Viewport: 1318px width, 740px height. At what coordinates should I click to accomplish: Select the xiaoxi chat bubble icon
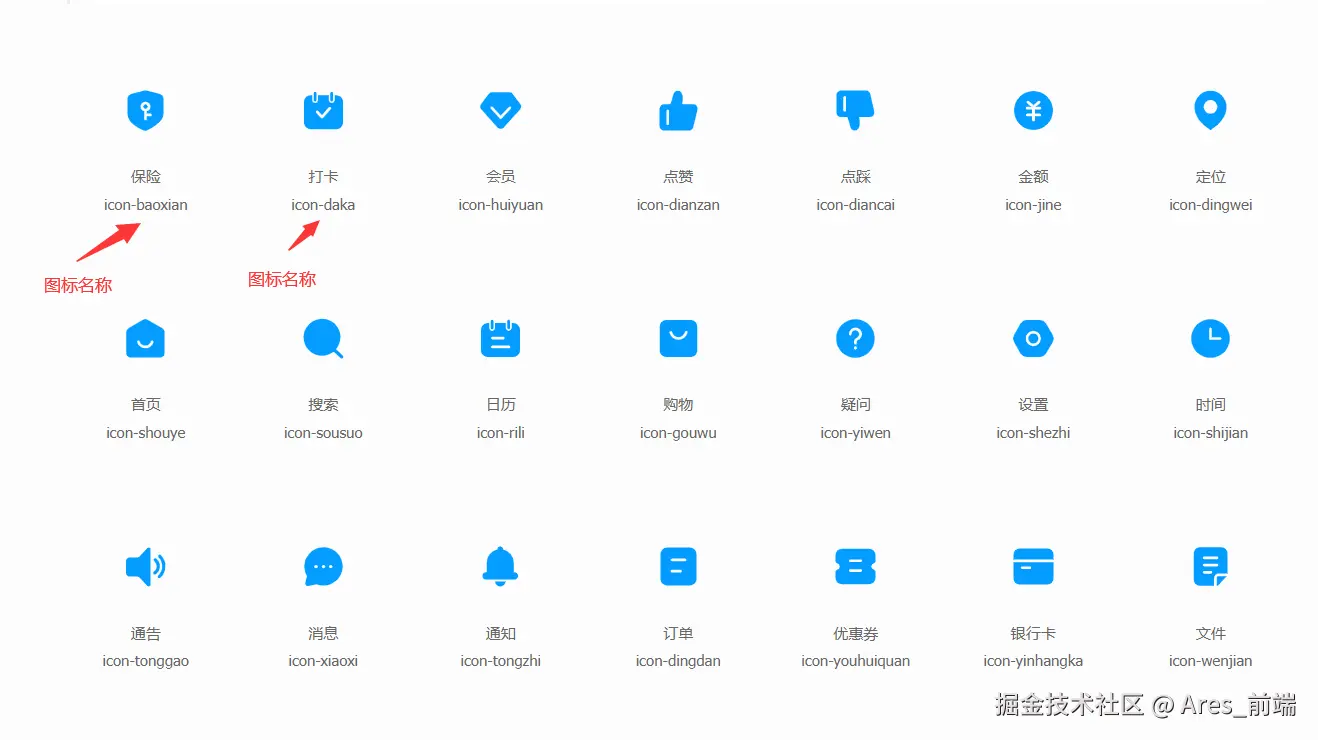point(323,567)
